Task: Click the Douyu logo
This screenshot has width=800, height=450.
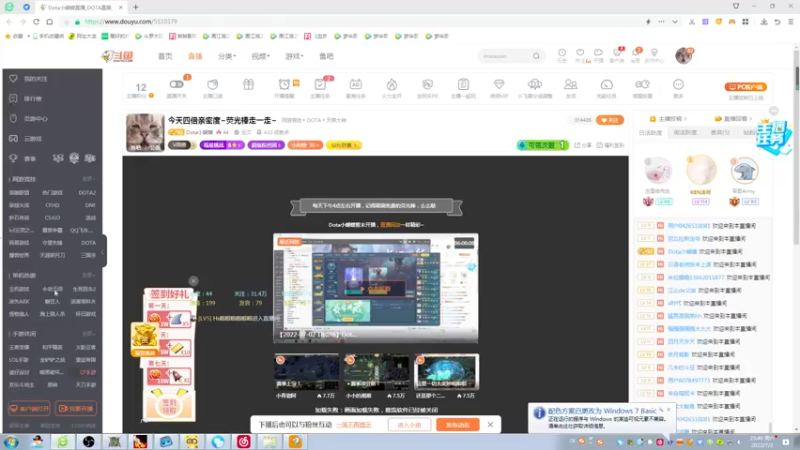Action: click(x=117, y=56)
